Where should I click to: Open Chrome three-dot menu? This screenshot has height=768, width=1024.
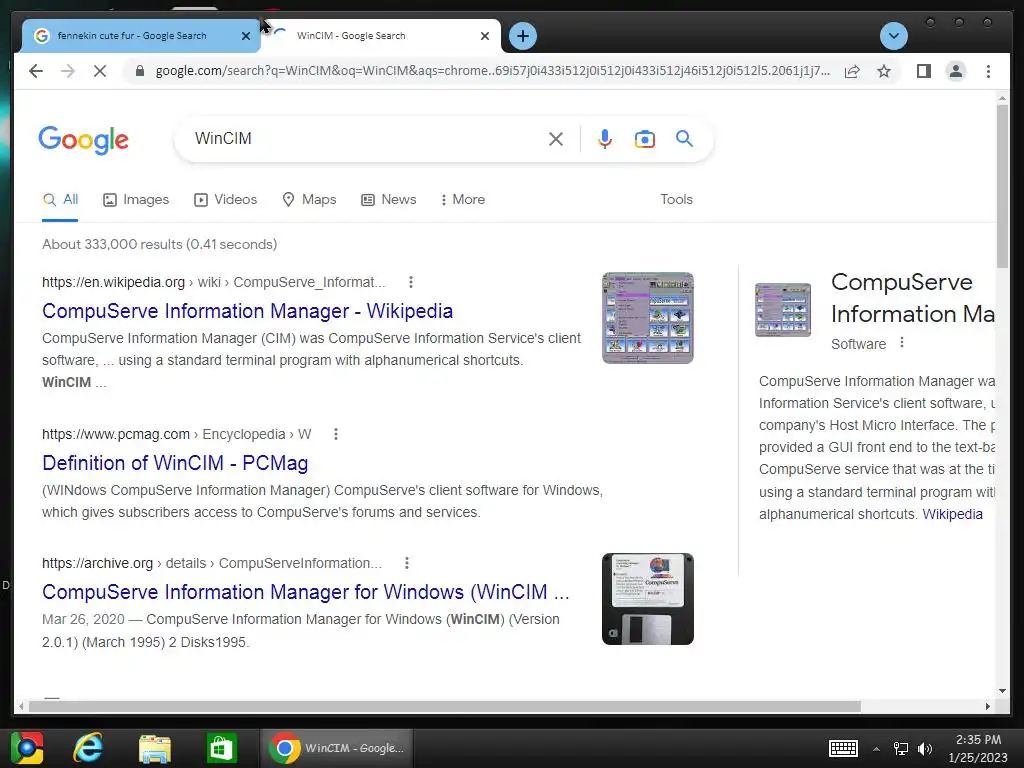988,71
